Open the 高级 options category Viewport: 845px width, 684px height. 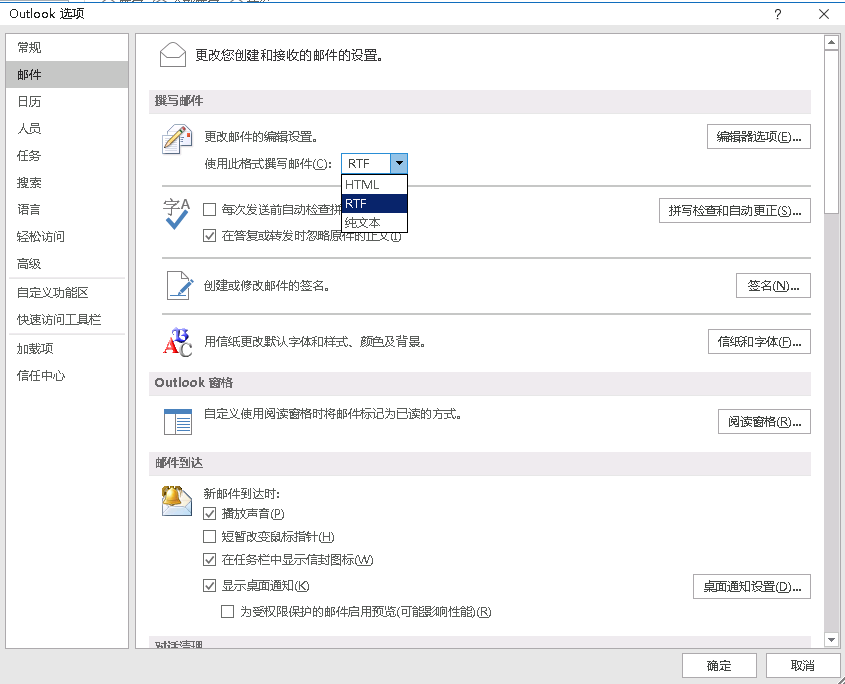click(67, 264)
